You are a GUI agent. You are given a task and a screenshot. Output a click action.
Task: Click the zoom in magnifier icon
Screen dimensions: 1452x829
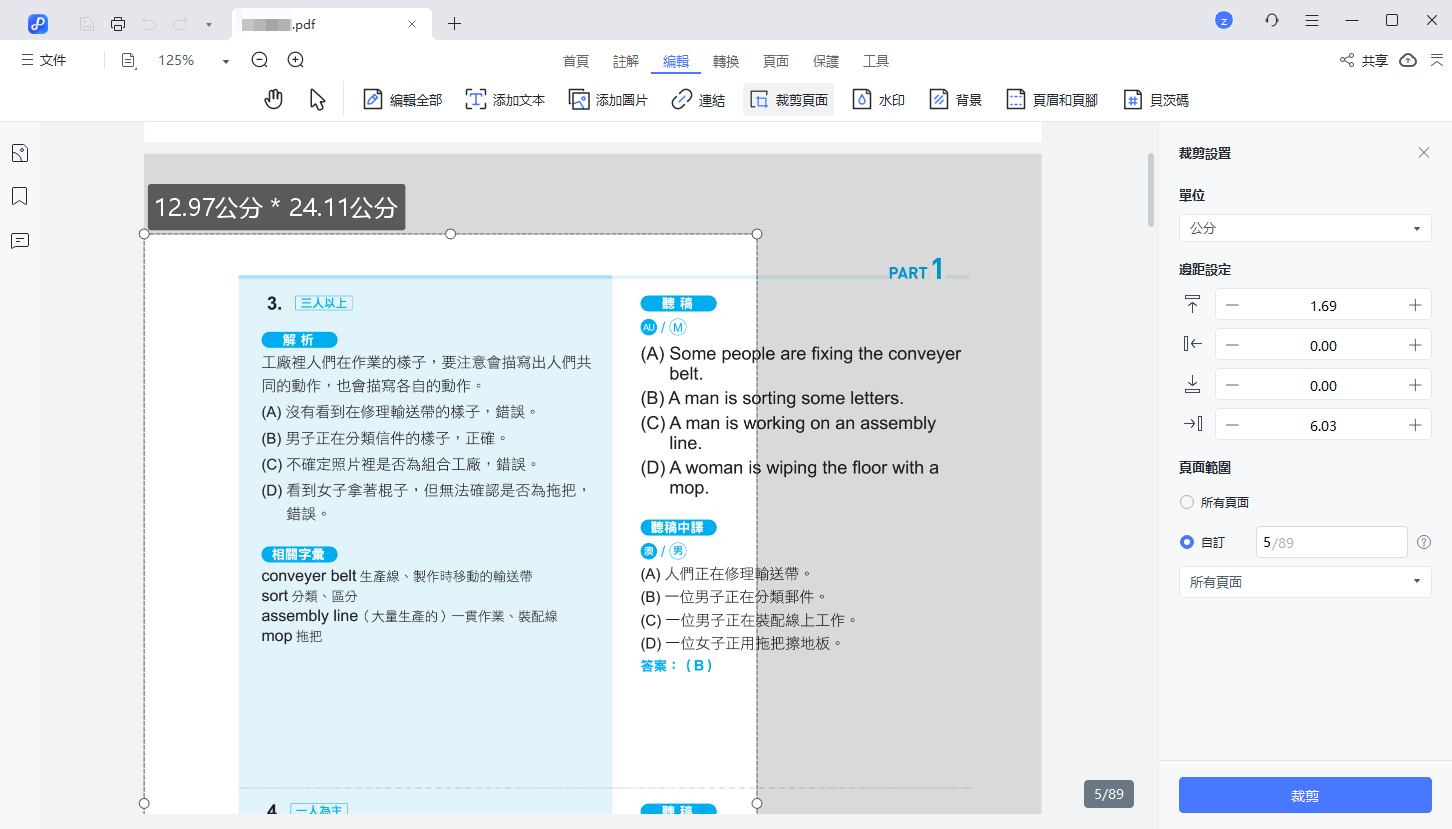295,60
